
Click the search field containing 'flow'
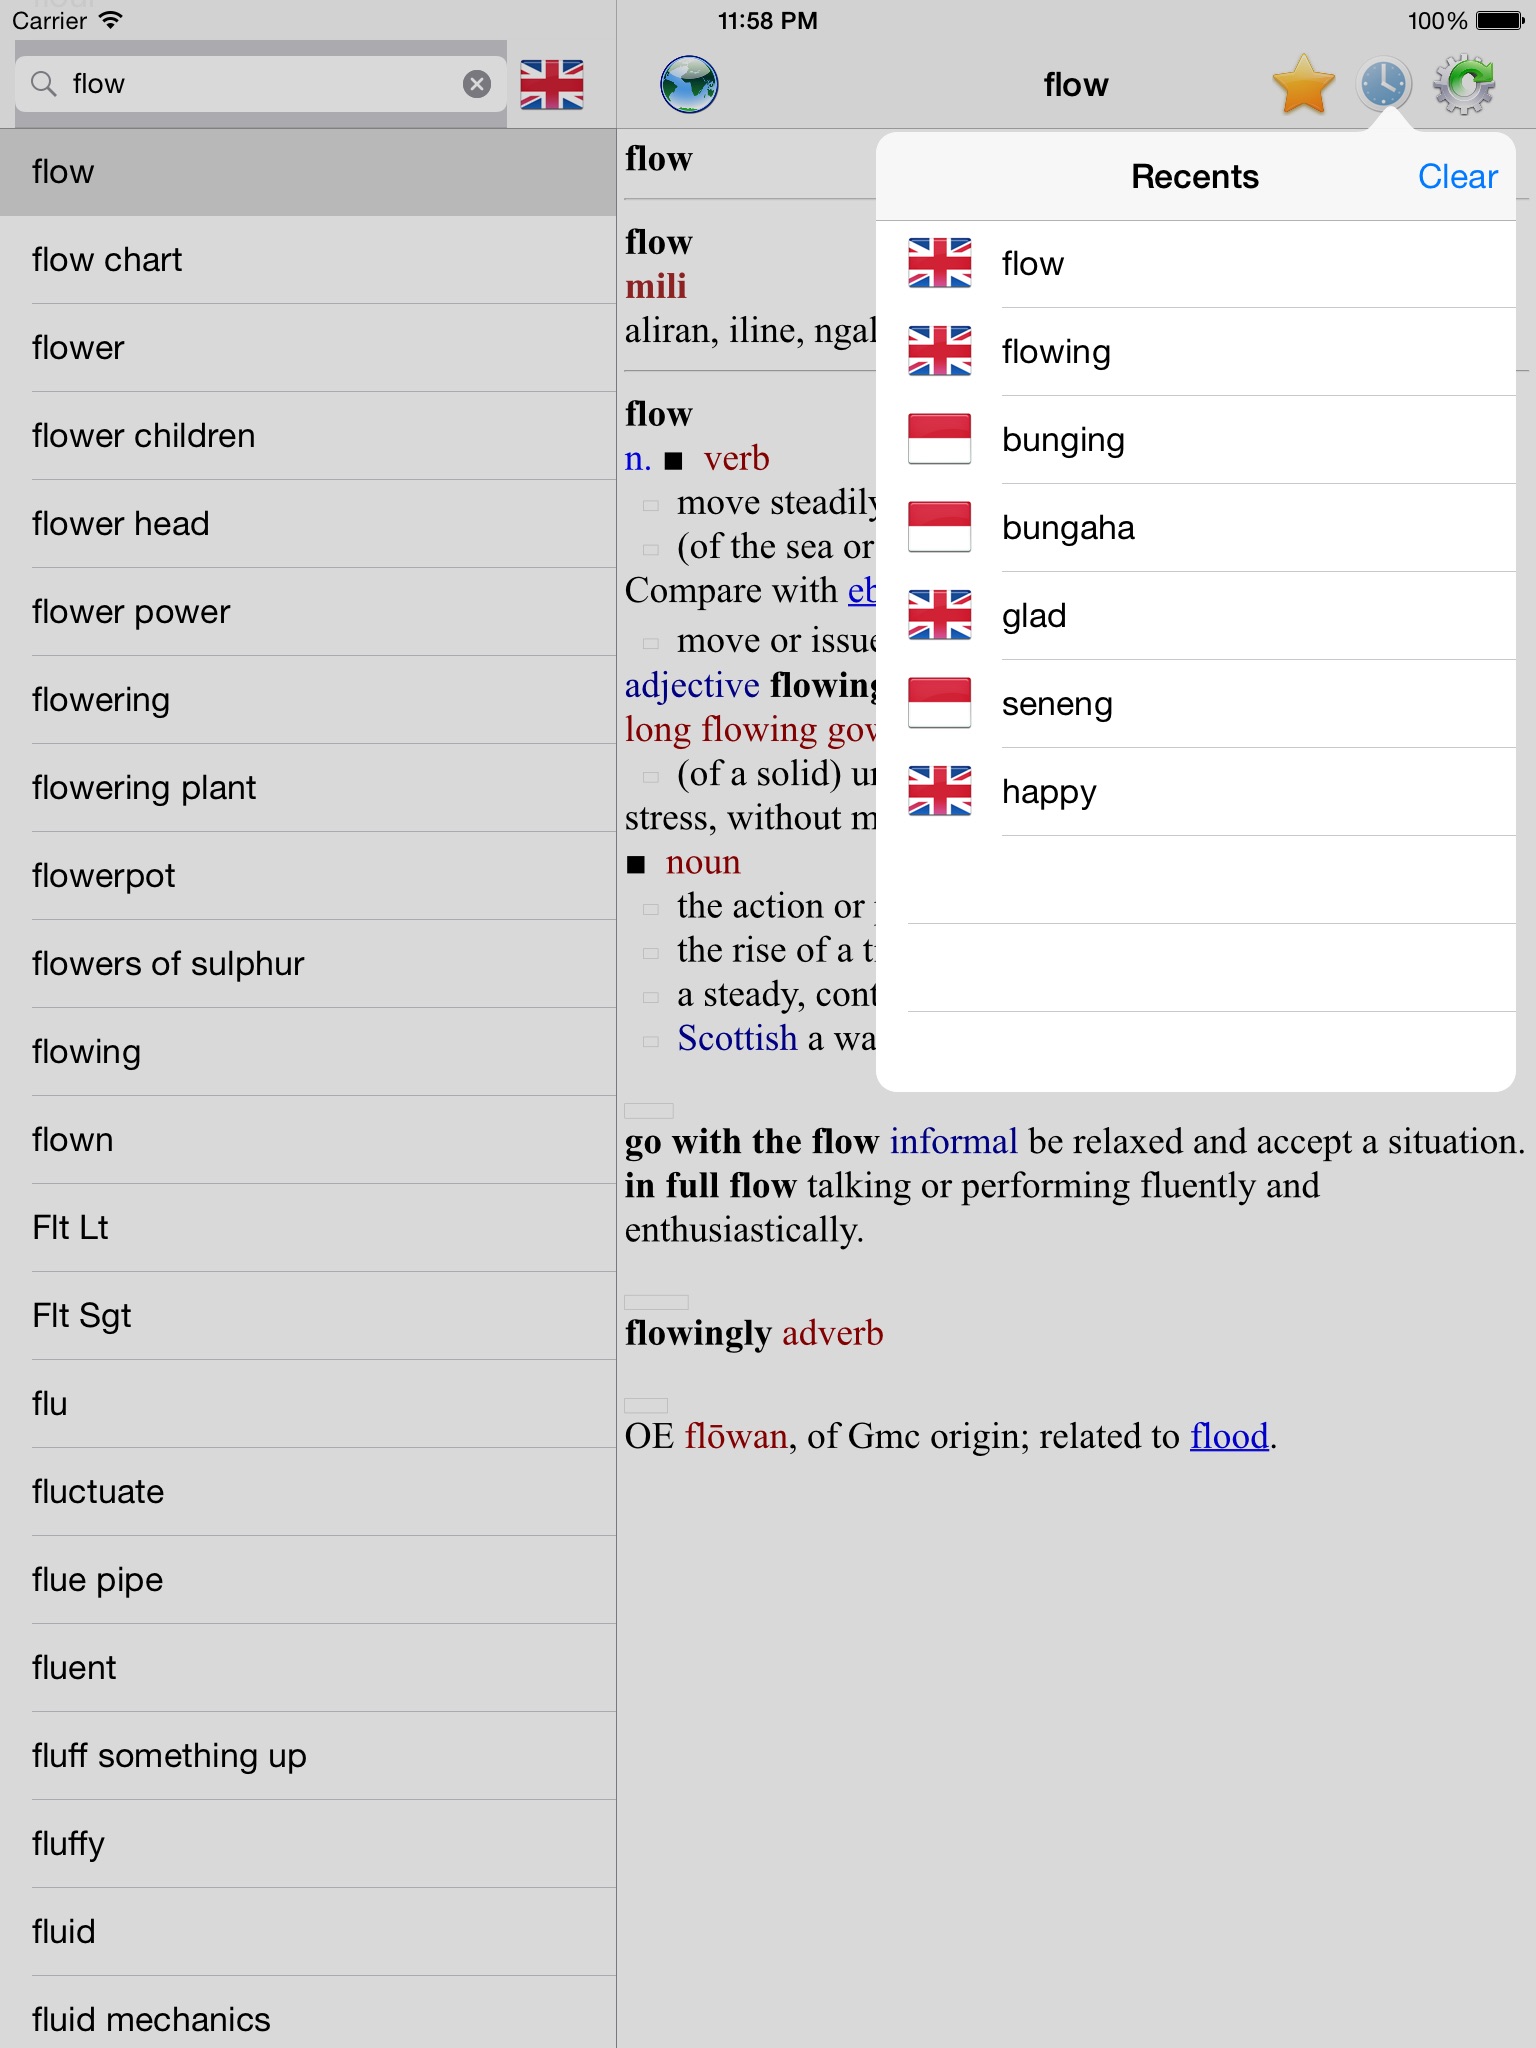click(x=260, y=84)
